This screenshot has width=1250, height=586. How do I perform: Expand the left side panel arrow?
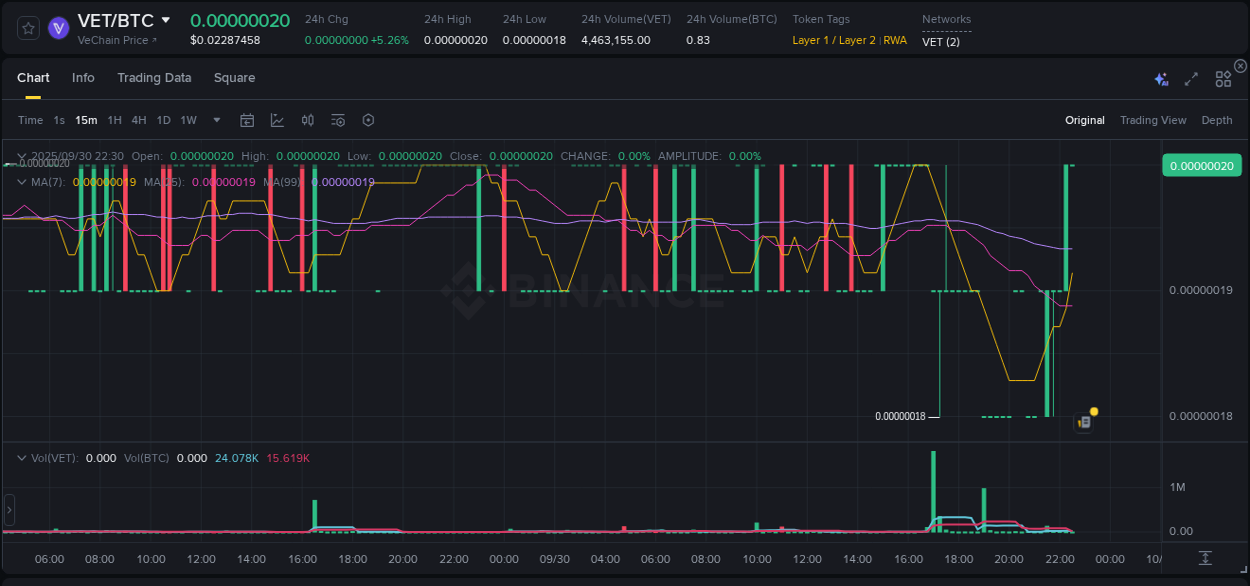coord(9,510)
